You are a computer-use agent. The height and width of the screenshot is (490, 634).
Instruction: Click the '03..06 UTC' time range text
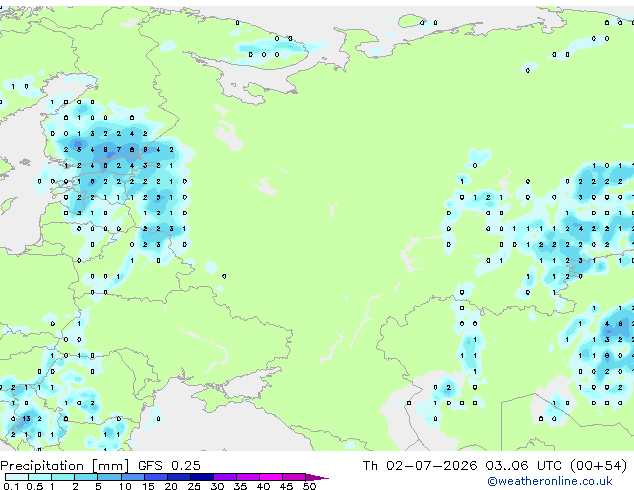[x=524, y=466]
